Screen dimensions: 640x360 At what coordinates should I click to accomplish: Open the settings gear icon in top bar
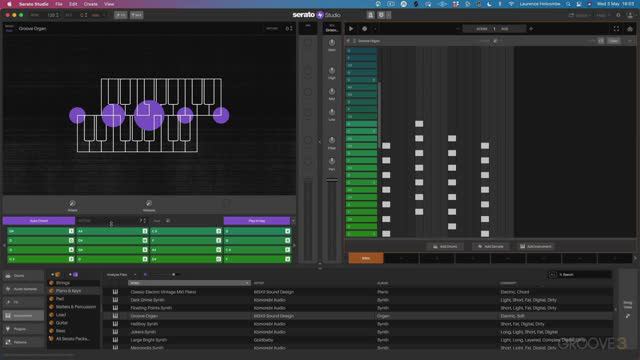coord(618,15)
